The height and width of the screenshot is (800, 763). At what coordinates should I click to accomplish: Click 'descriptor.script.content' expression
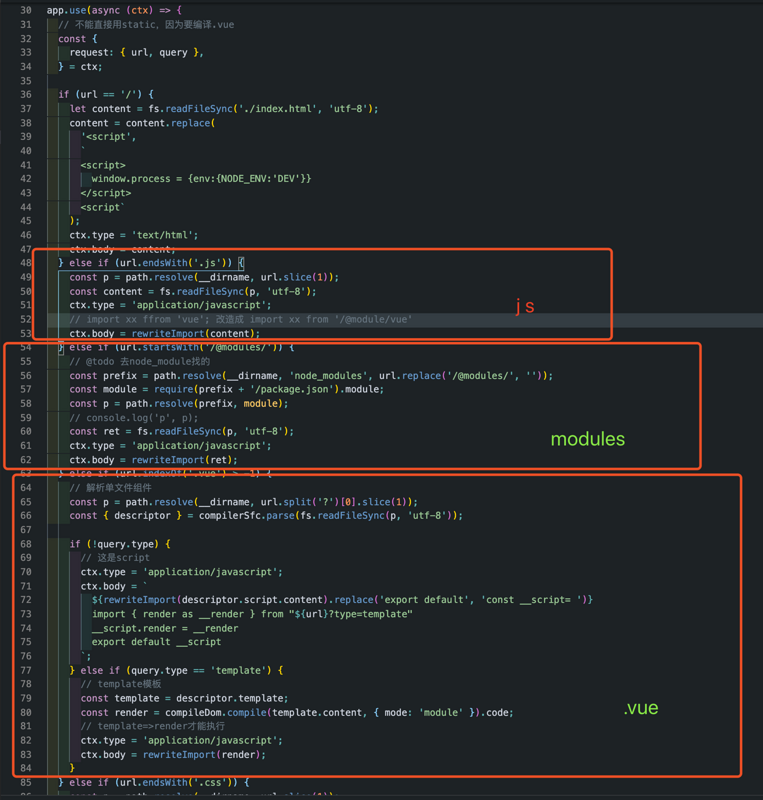252,600
